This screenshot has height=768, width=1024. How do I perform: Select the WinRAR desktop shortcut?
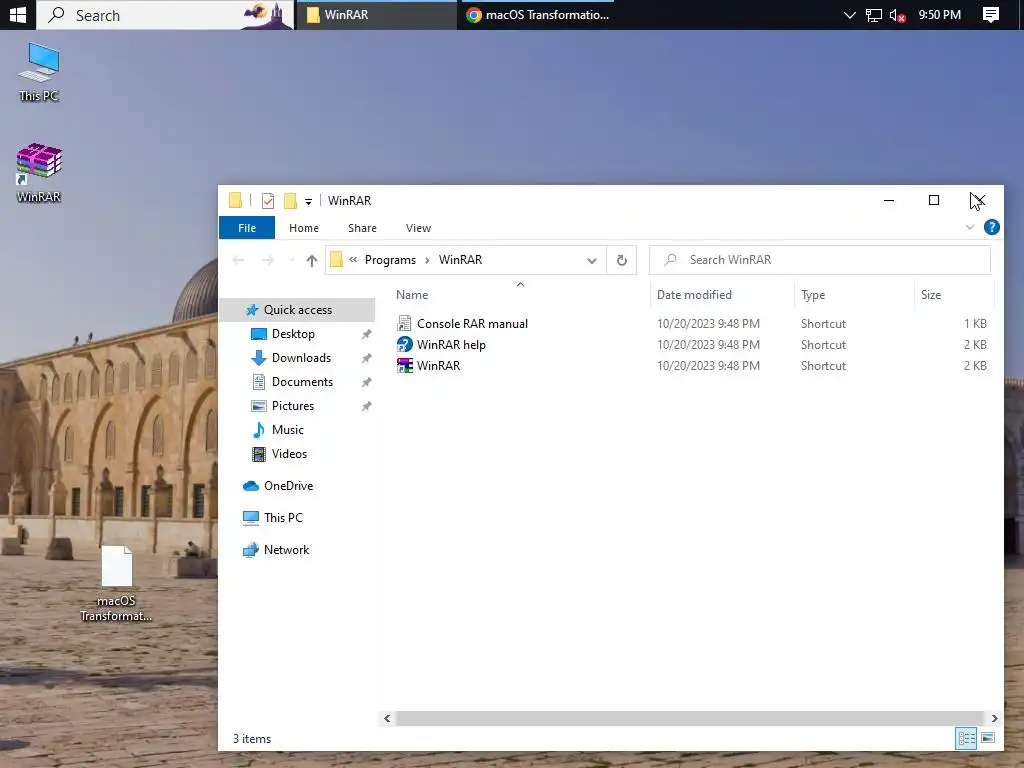(39, 173)
